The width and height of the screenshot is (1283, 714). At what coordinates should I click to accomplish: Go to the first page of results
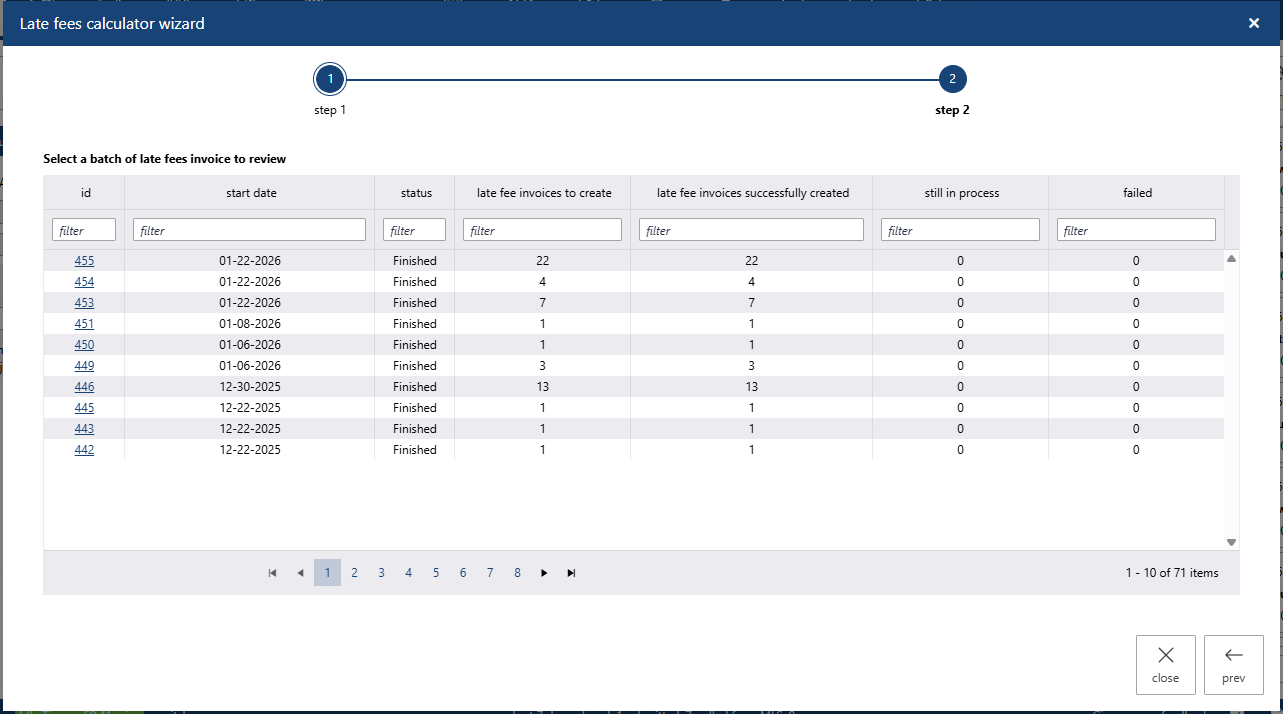point(273,573)
